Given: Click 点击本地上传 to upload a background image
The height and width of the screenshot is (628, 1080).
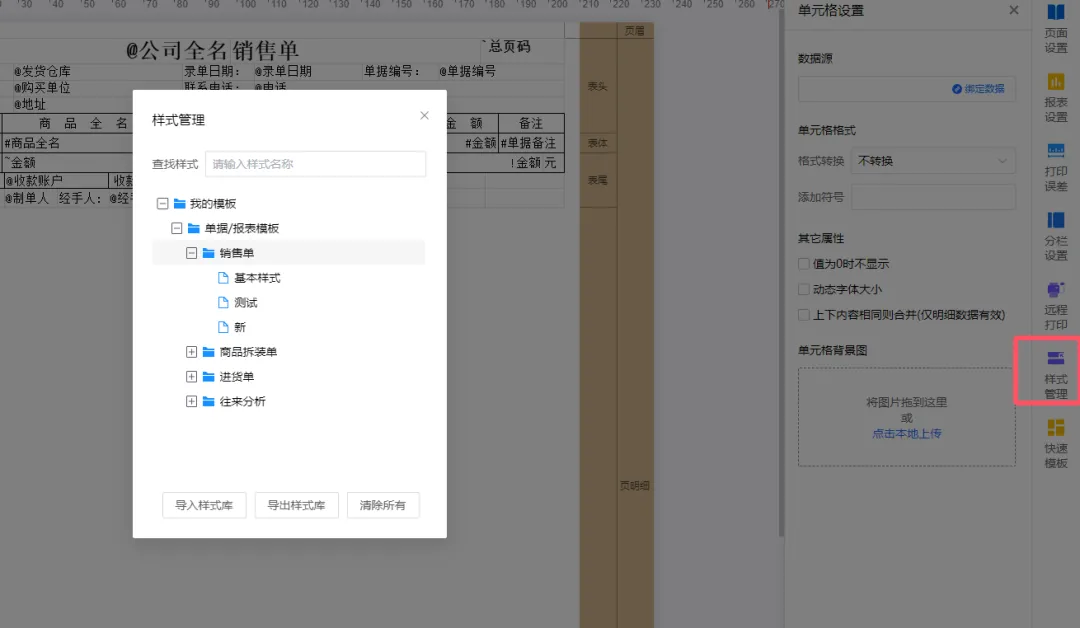Looking at the screenshot, I should point(906,434).
